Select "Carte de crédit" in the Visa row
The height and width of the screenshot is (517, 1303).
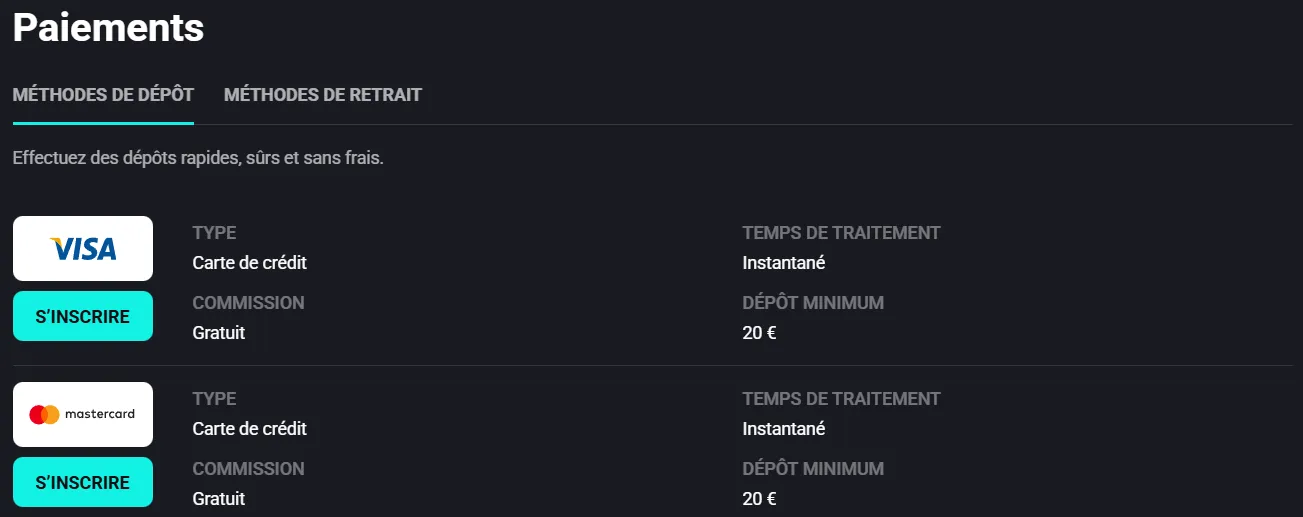pyautogui.click(x=249, y=263)
